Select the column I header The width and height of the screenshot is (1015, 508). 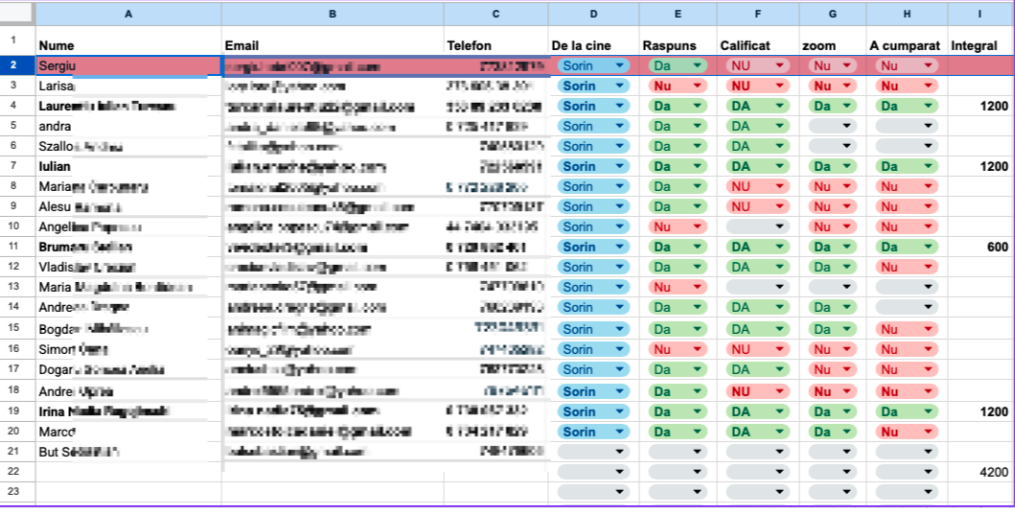coord(979,14)
